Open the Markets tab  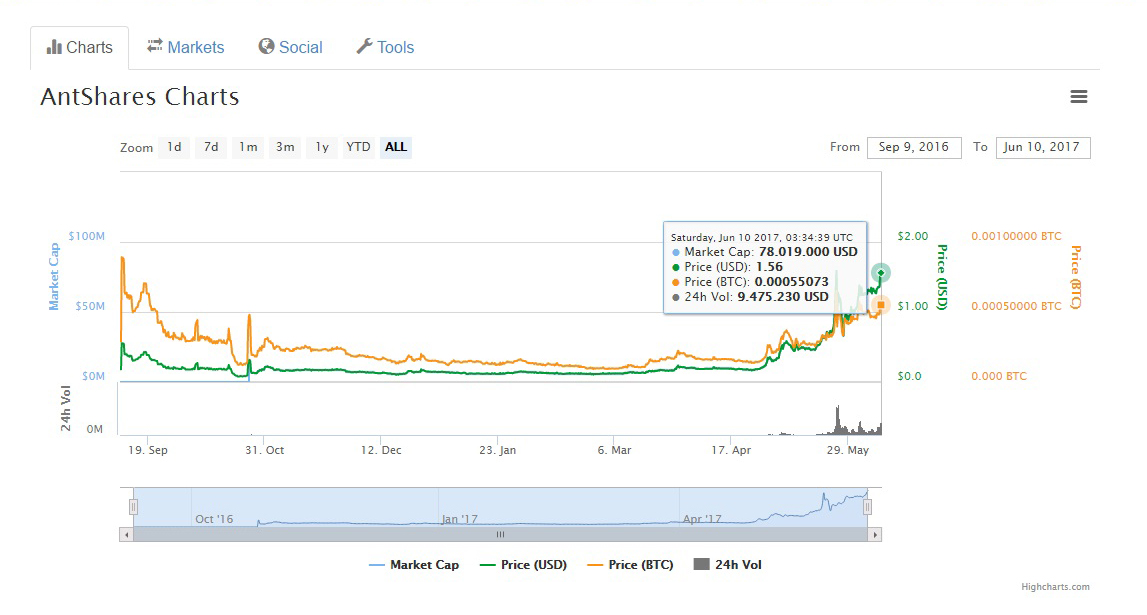pyautogui.click(x=186, y=48)
